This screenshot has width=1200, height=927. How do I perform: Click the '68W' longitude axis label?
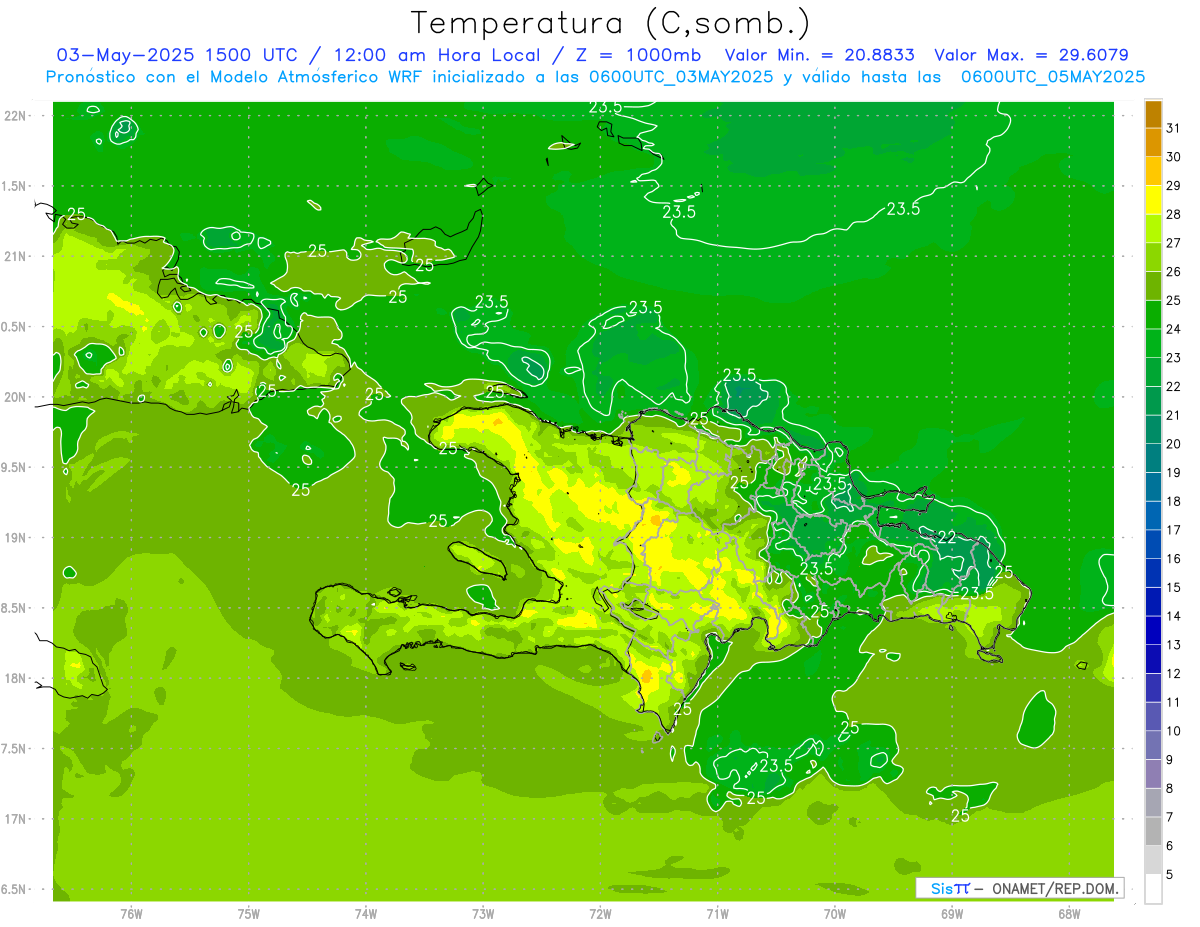(1069, 913)
